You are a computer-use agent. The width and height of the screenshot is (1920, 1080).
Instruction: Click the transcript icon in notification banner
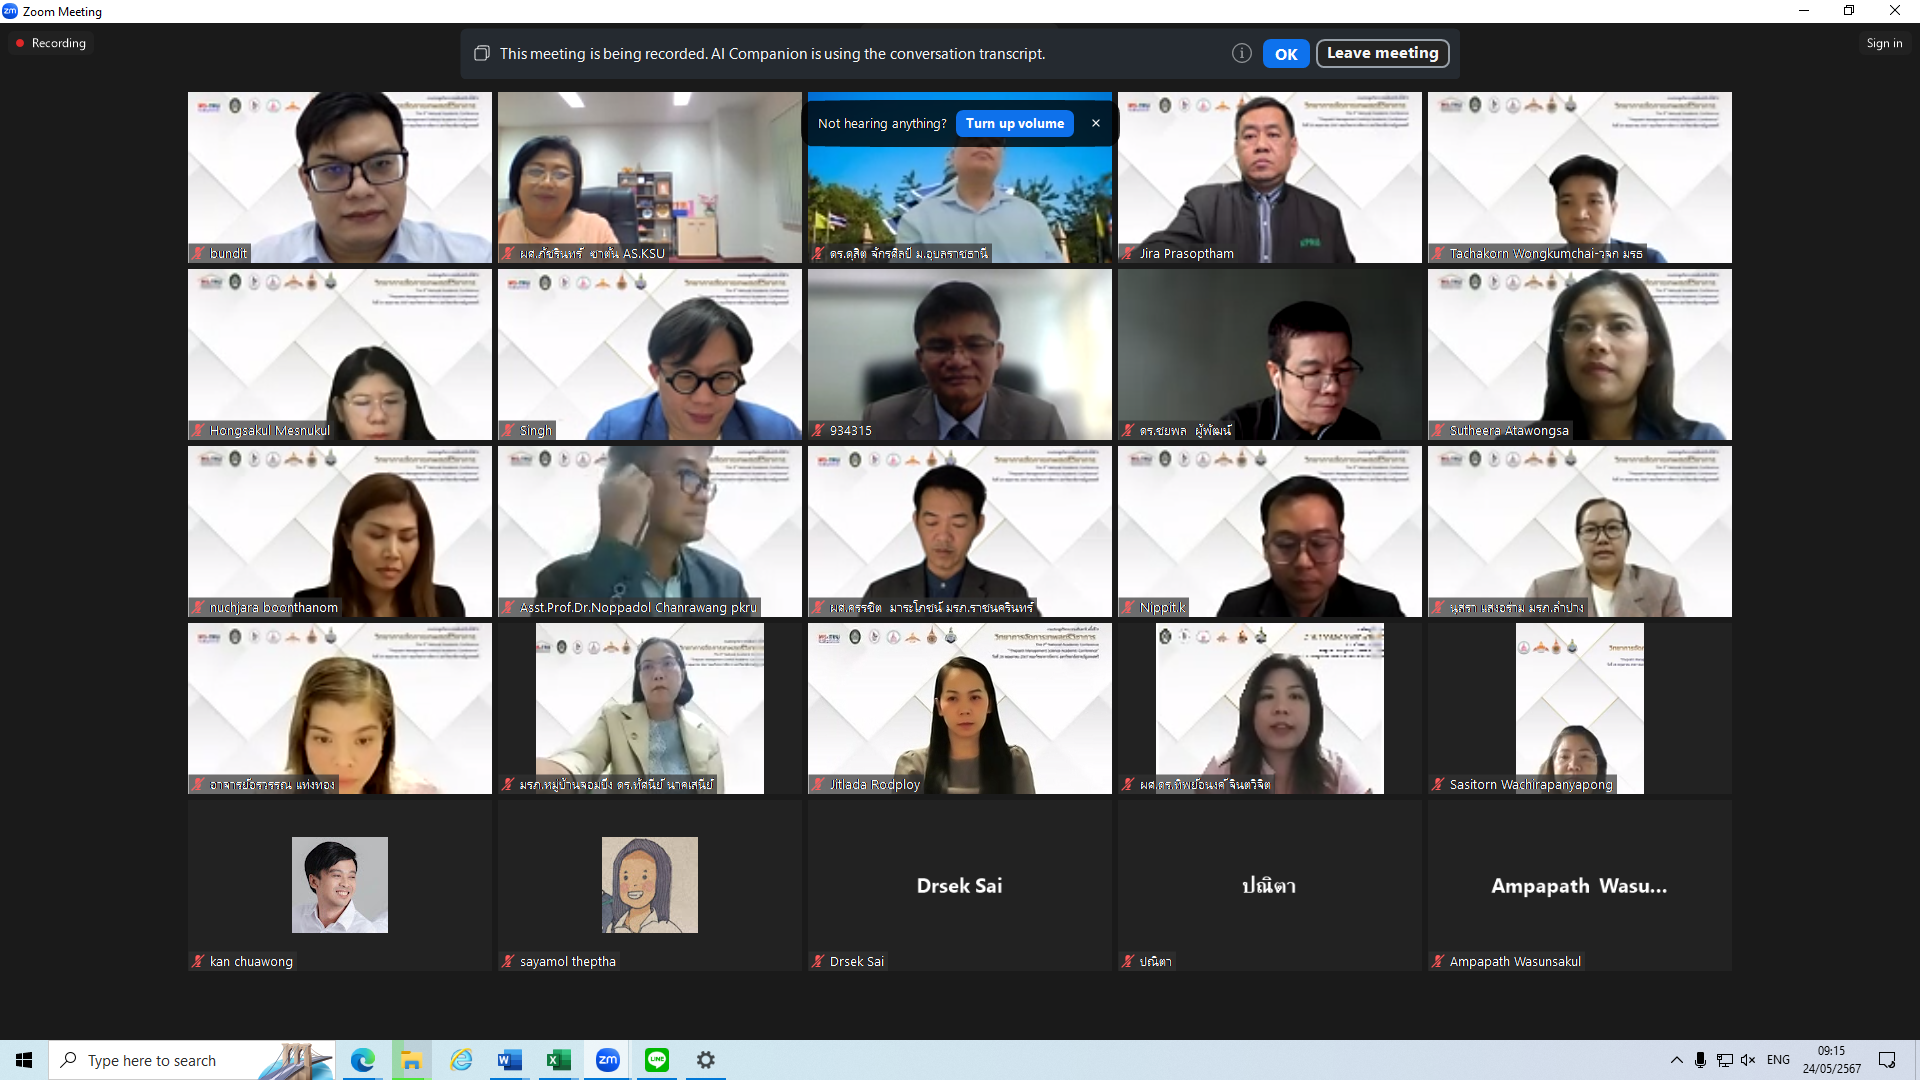pyautogui.click(x=481, y=54)
